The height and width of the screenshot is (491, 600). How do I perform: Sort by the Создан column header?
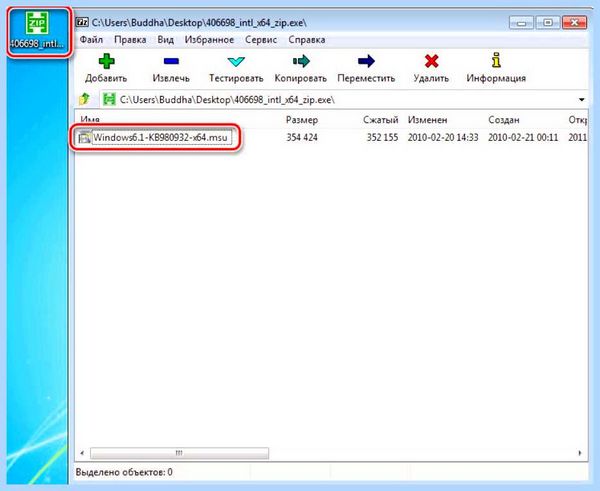click(x=504, y=120)
